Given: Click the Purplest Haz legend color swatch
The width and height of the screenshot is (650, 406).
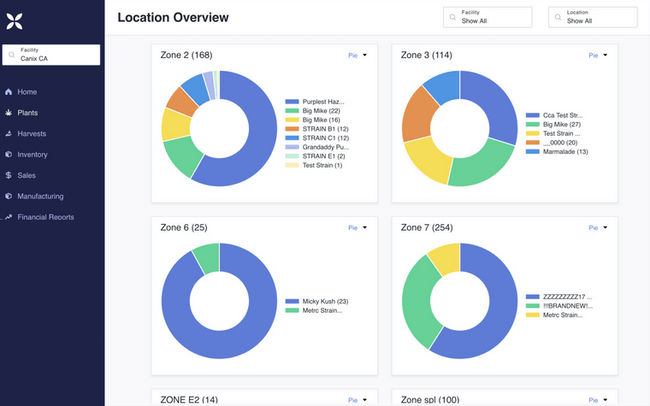Looking at the screenshot, I should click(292, 102).
